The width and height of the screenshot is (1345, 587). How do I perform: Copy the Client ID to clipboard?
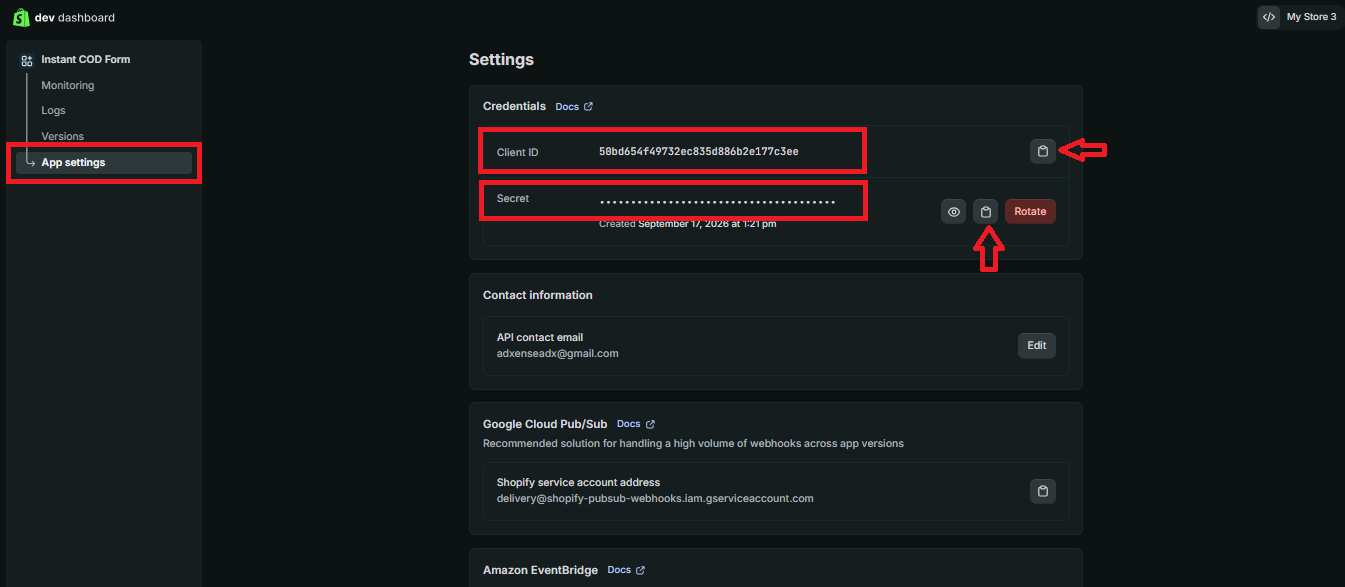pyautogui.click(x=1043, y=151)
